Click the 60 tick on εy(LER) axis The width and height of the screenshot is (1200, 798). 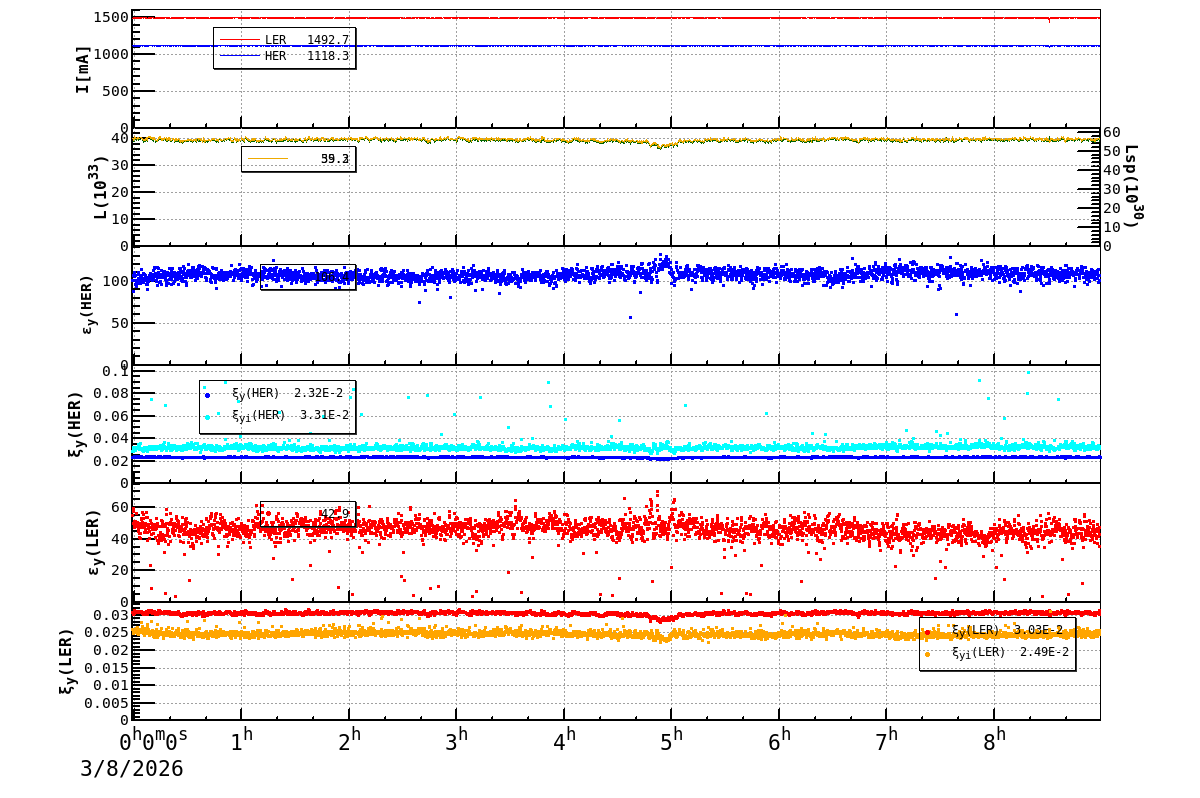(120, 508)
